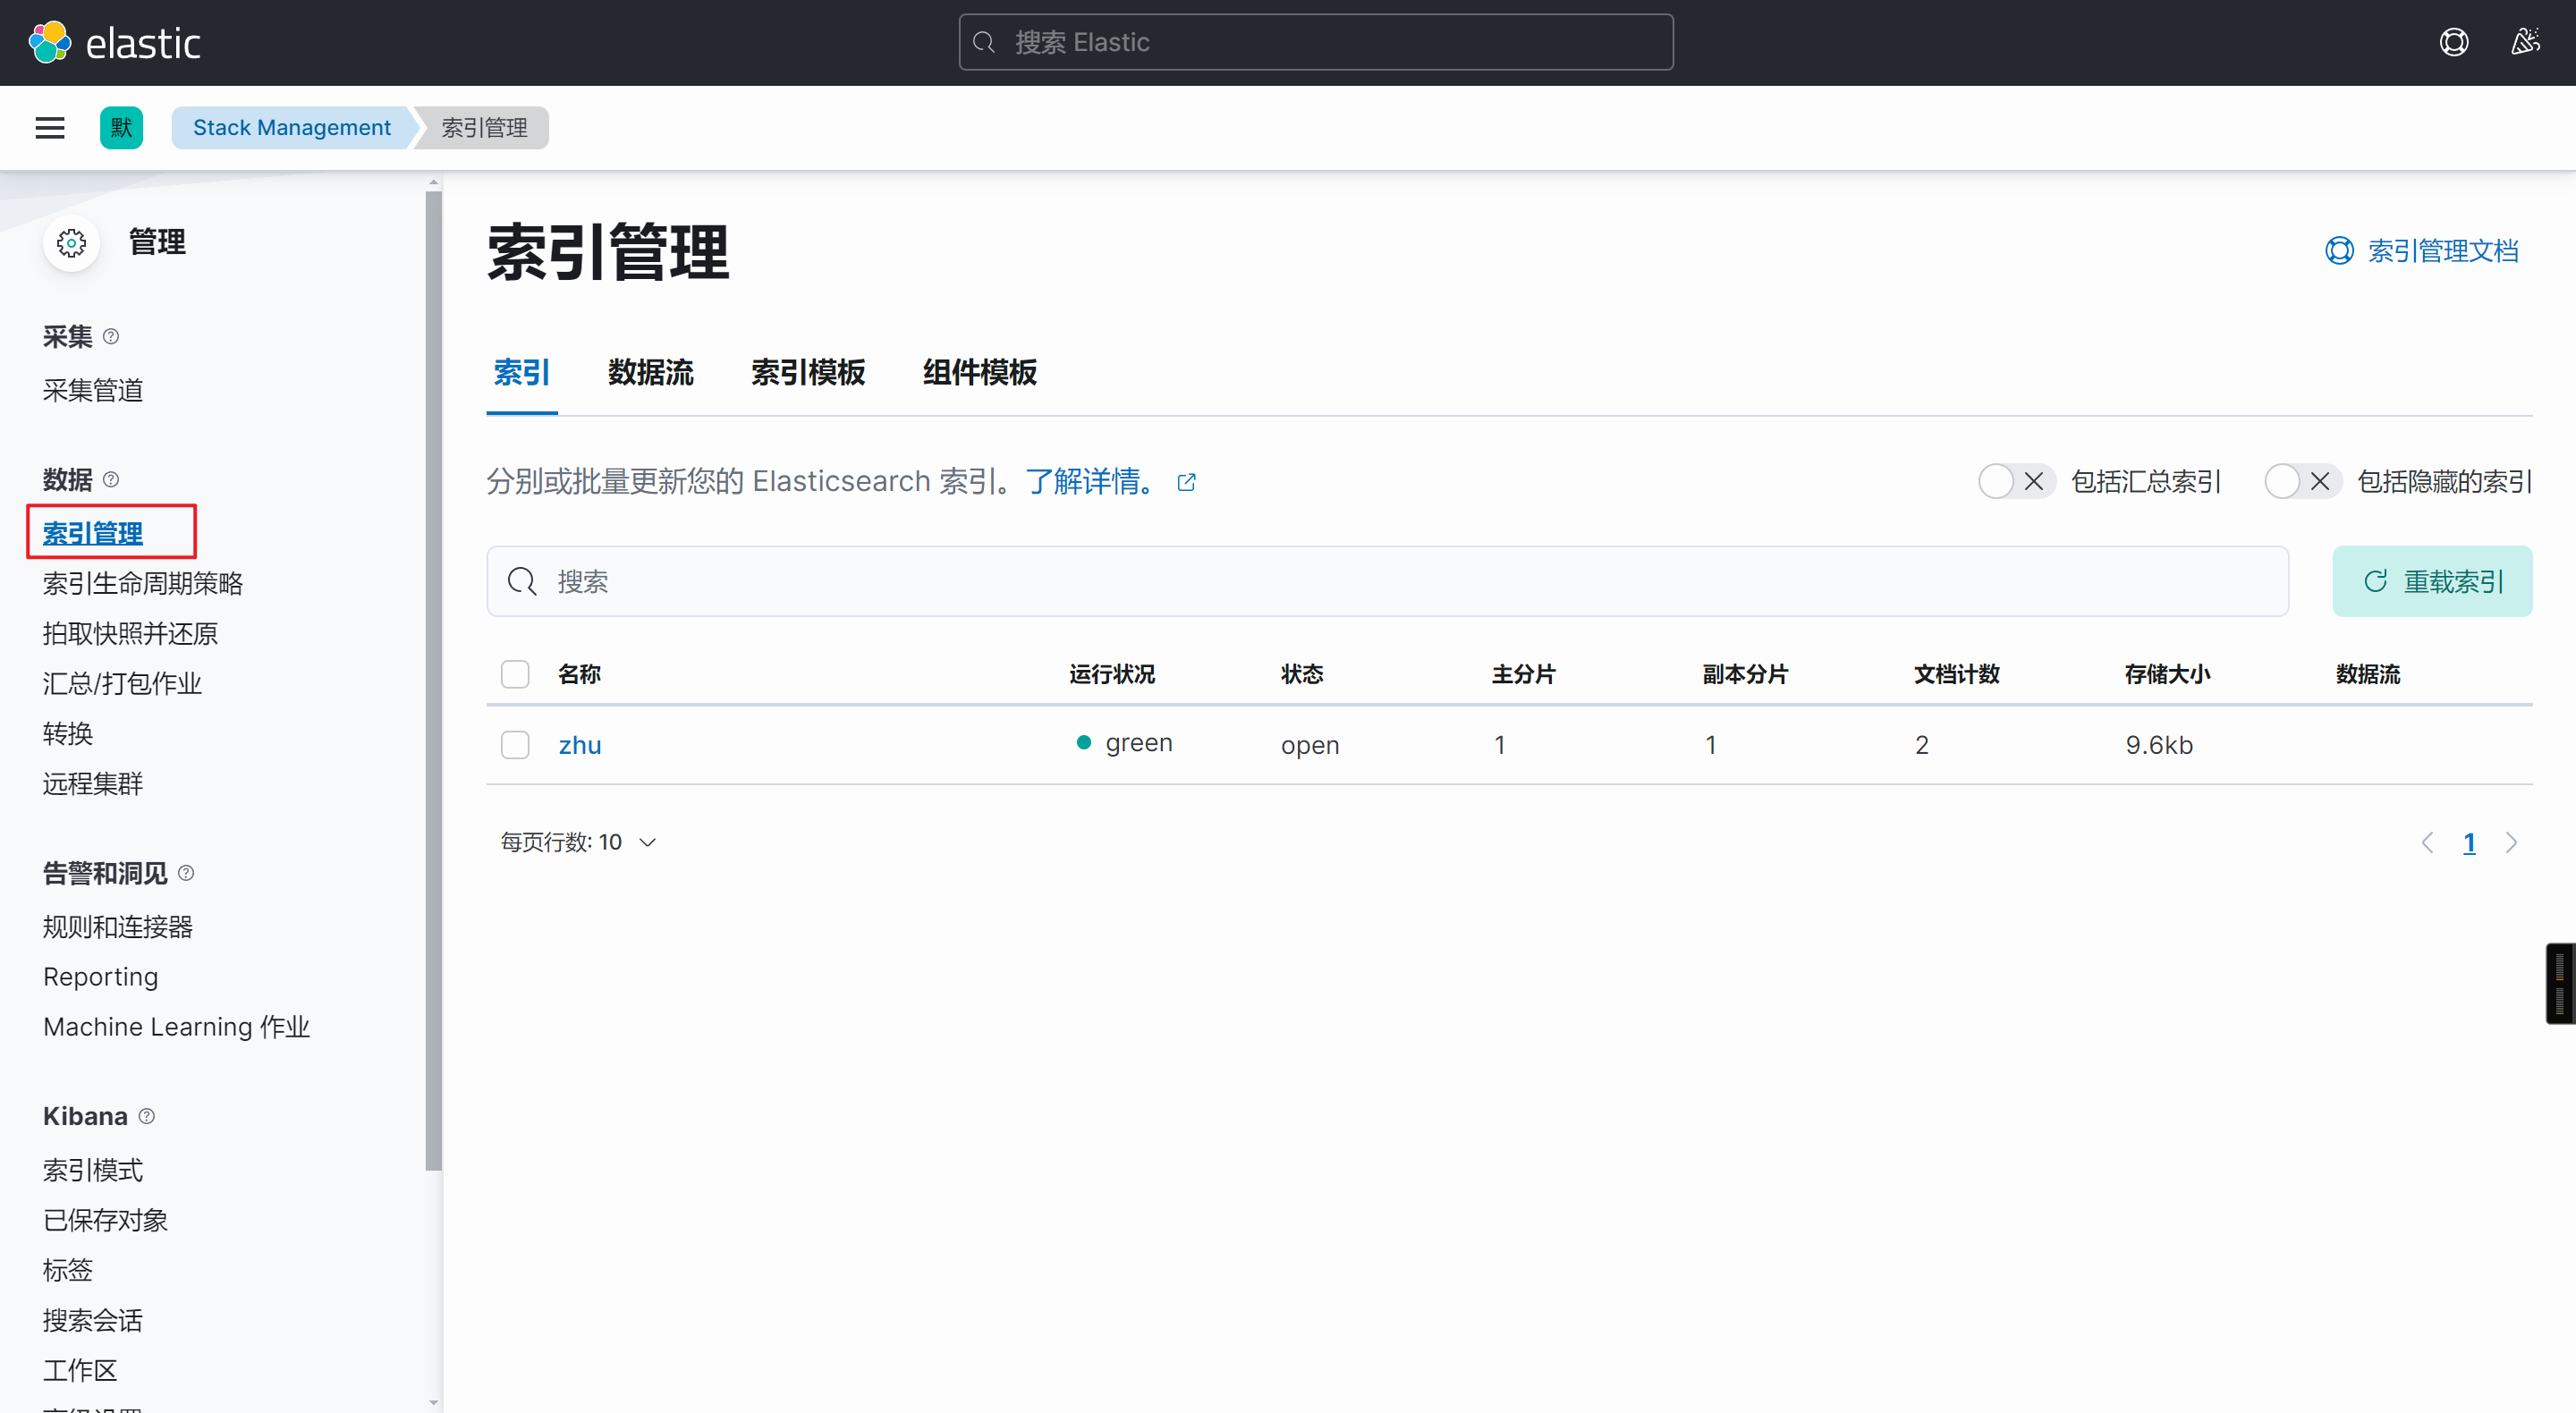This screenshot has height=1413, width=2576.
Task: Open 索引模式 in sidebar
Action: (x=93, y=1169)
